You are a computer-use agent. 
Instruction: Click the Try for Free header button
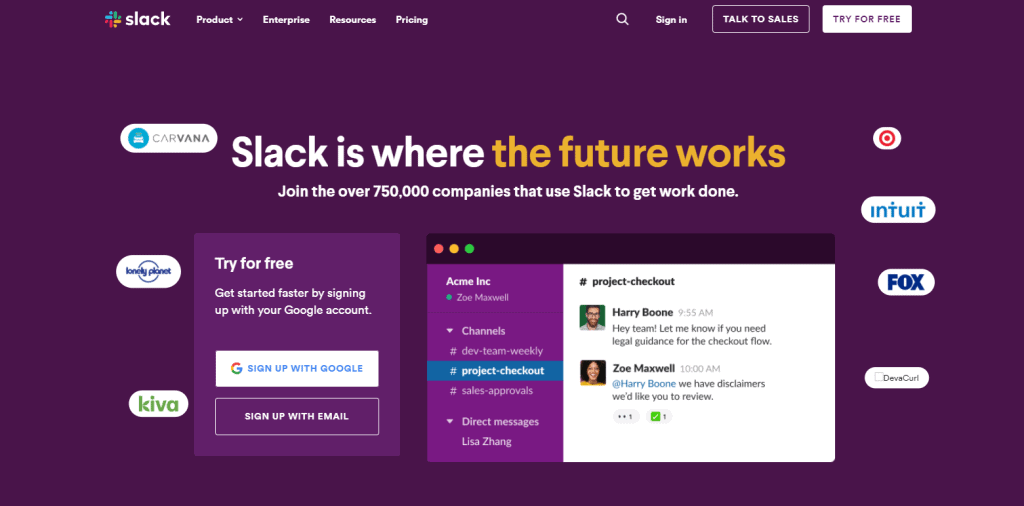867,19
